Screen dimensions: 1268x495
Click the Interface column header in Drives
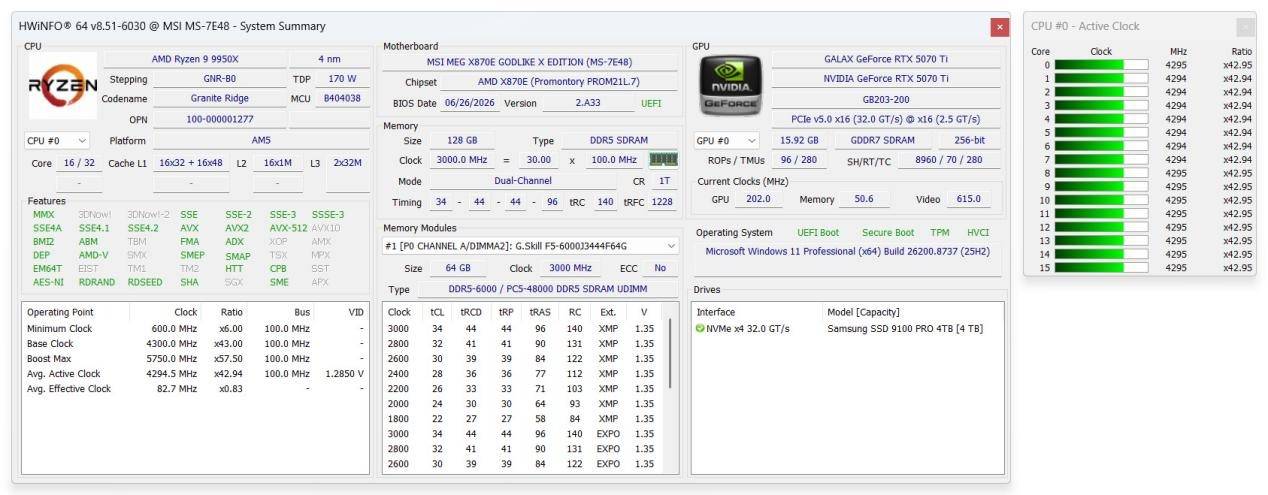[715, 312]
